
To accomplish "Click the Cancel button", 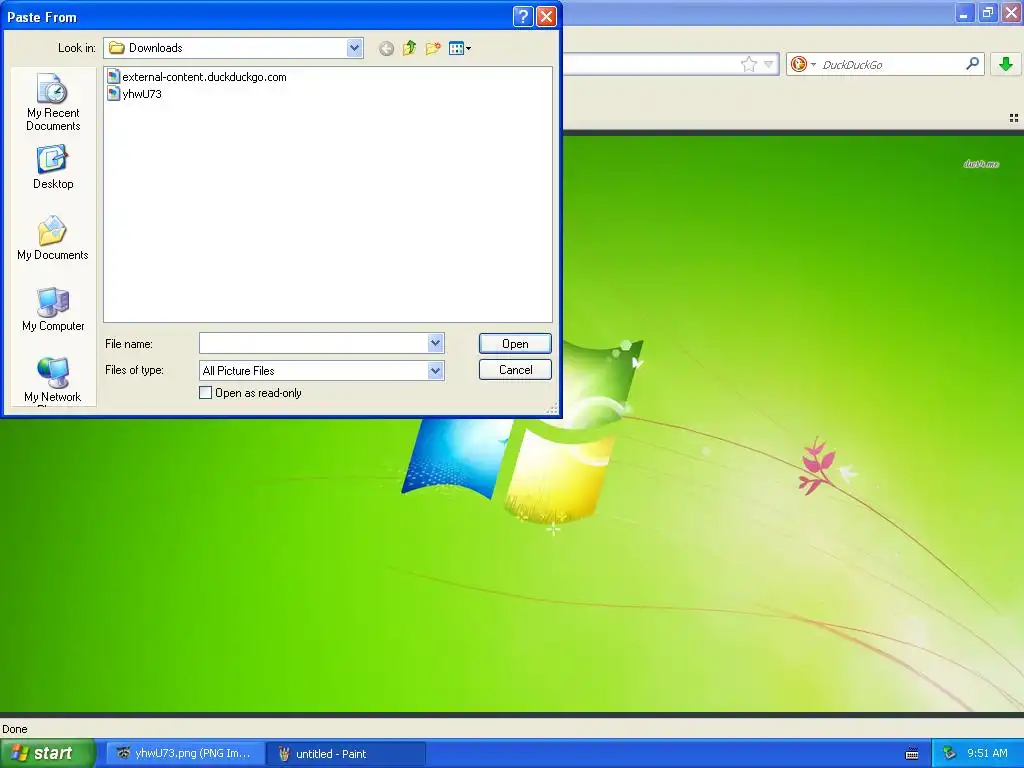I will click(x=515, y=370).
